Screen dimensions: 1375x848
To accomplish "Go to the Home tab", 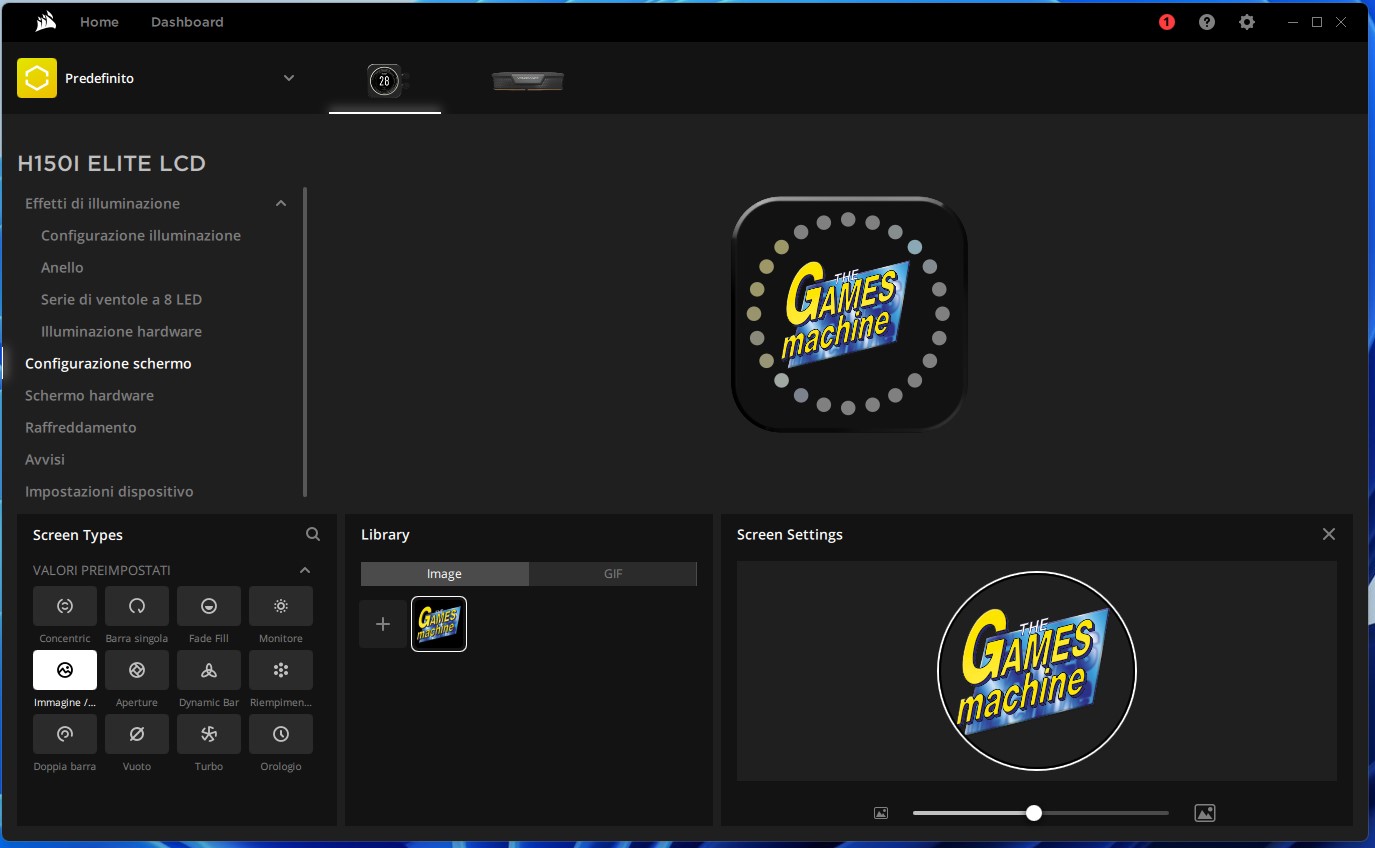I will (x=99, y=22).
